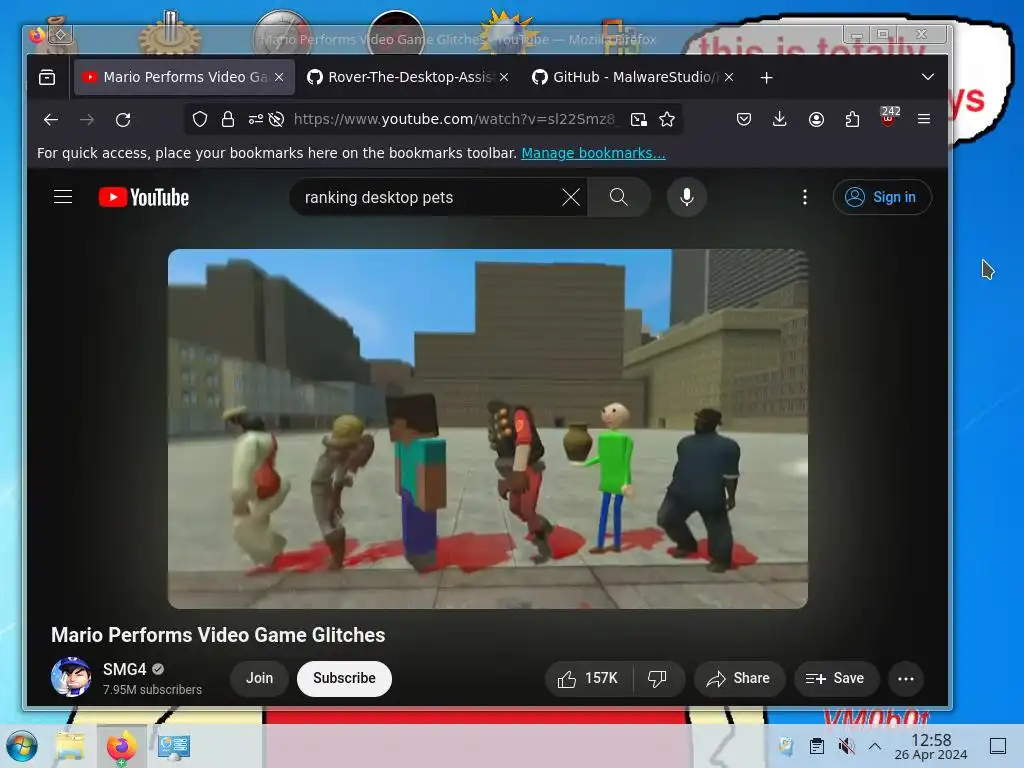This screenshot has width=1024, height=768.
Task: Reload the current YouTube page
Action: pos(123,120)
